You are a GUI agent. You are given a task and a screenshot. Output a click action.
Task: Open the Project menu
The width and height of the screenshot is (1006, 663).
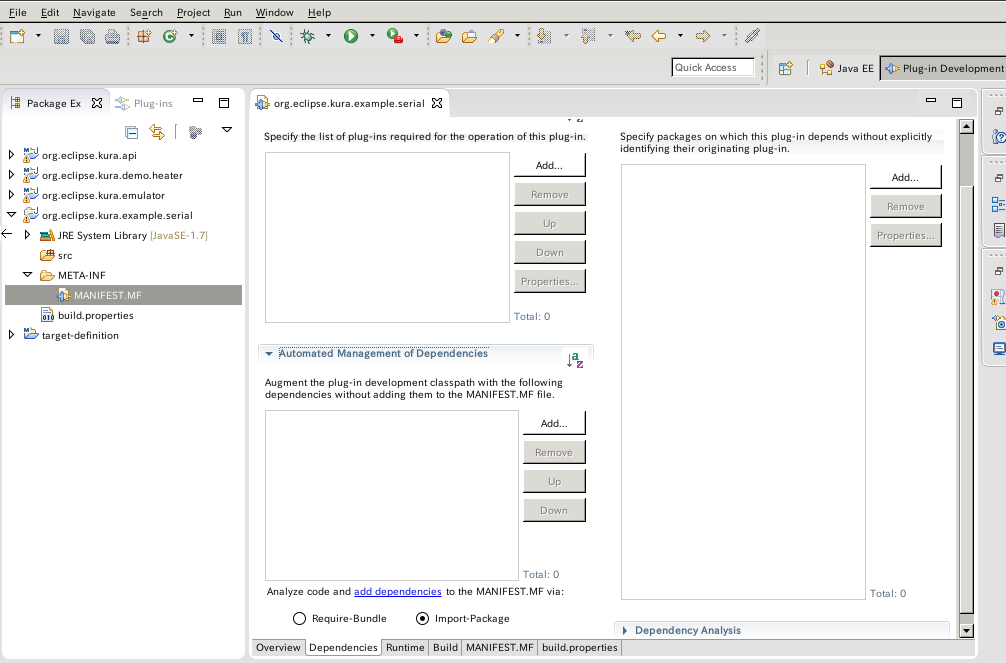tap(193, 12)
